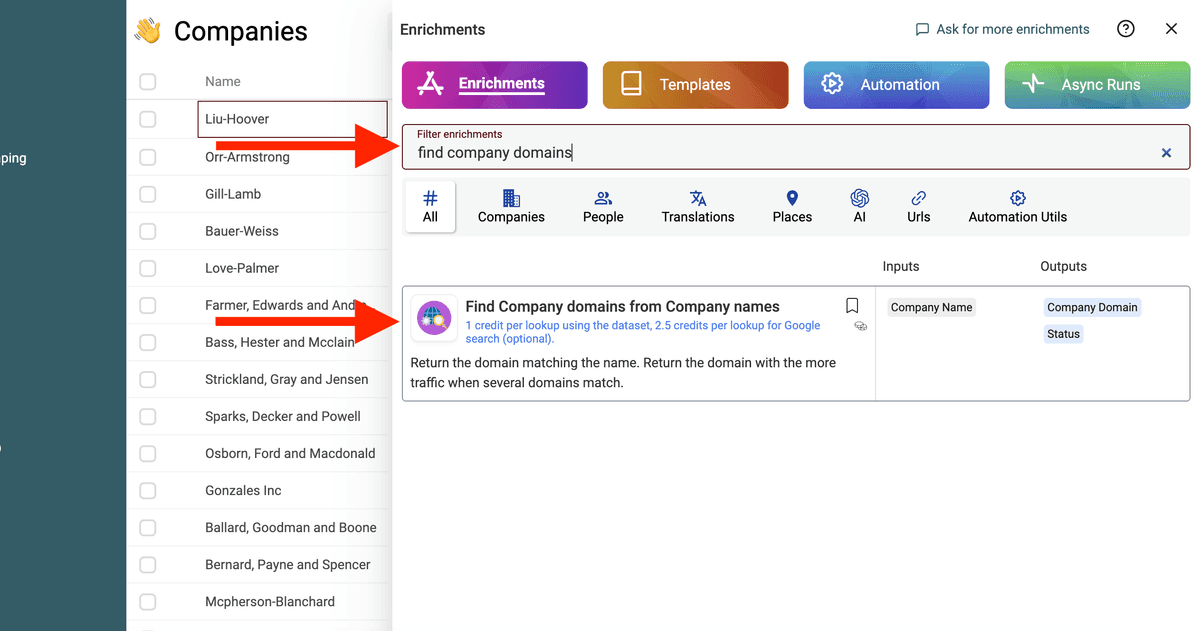The width and height of the screenshot is (1200, 631).
Task: Clear the filter enrichments text
Action: [1166, 153]
